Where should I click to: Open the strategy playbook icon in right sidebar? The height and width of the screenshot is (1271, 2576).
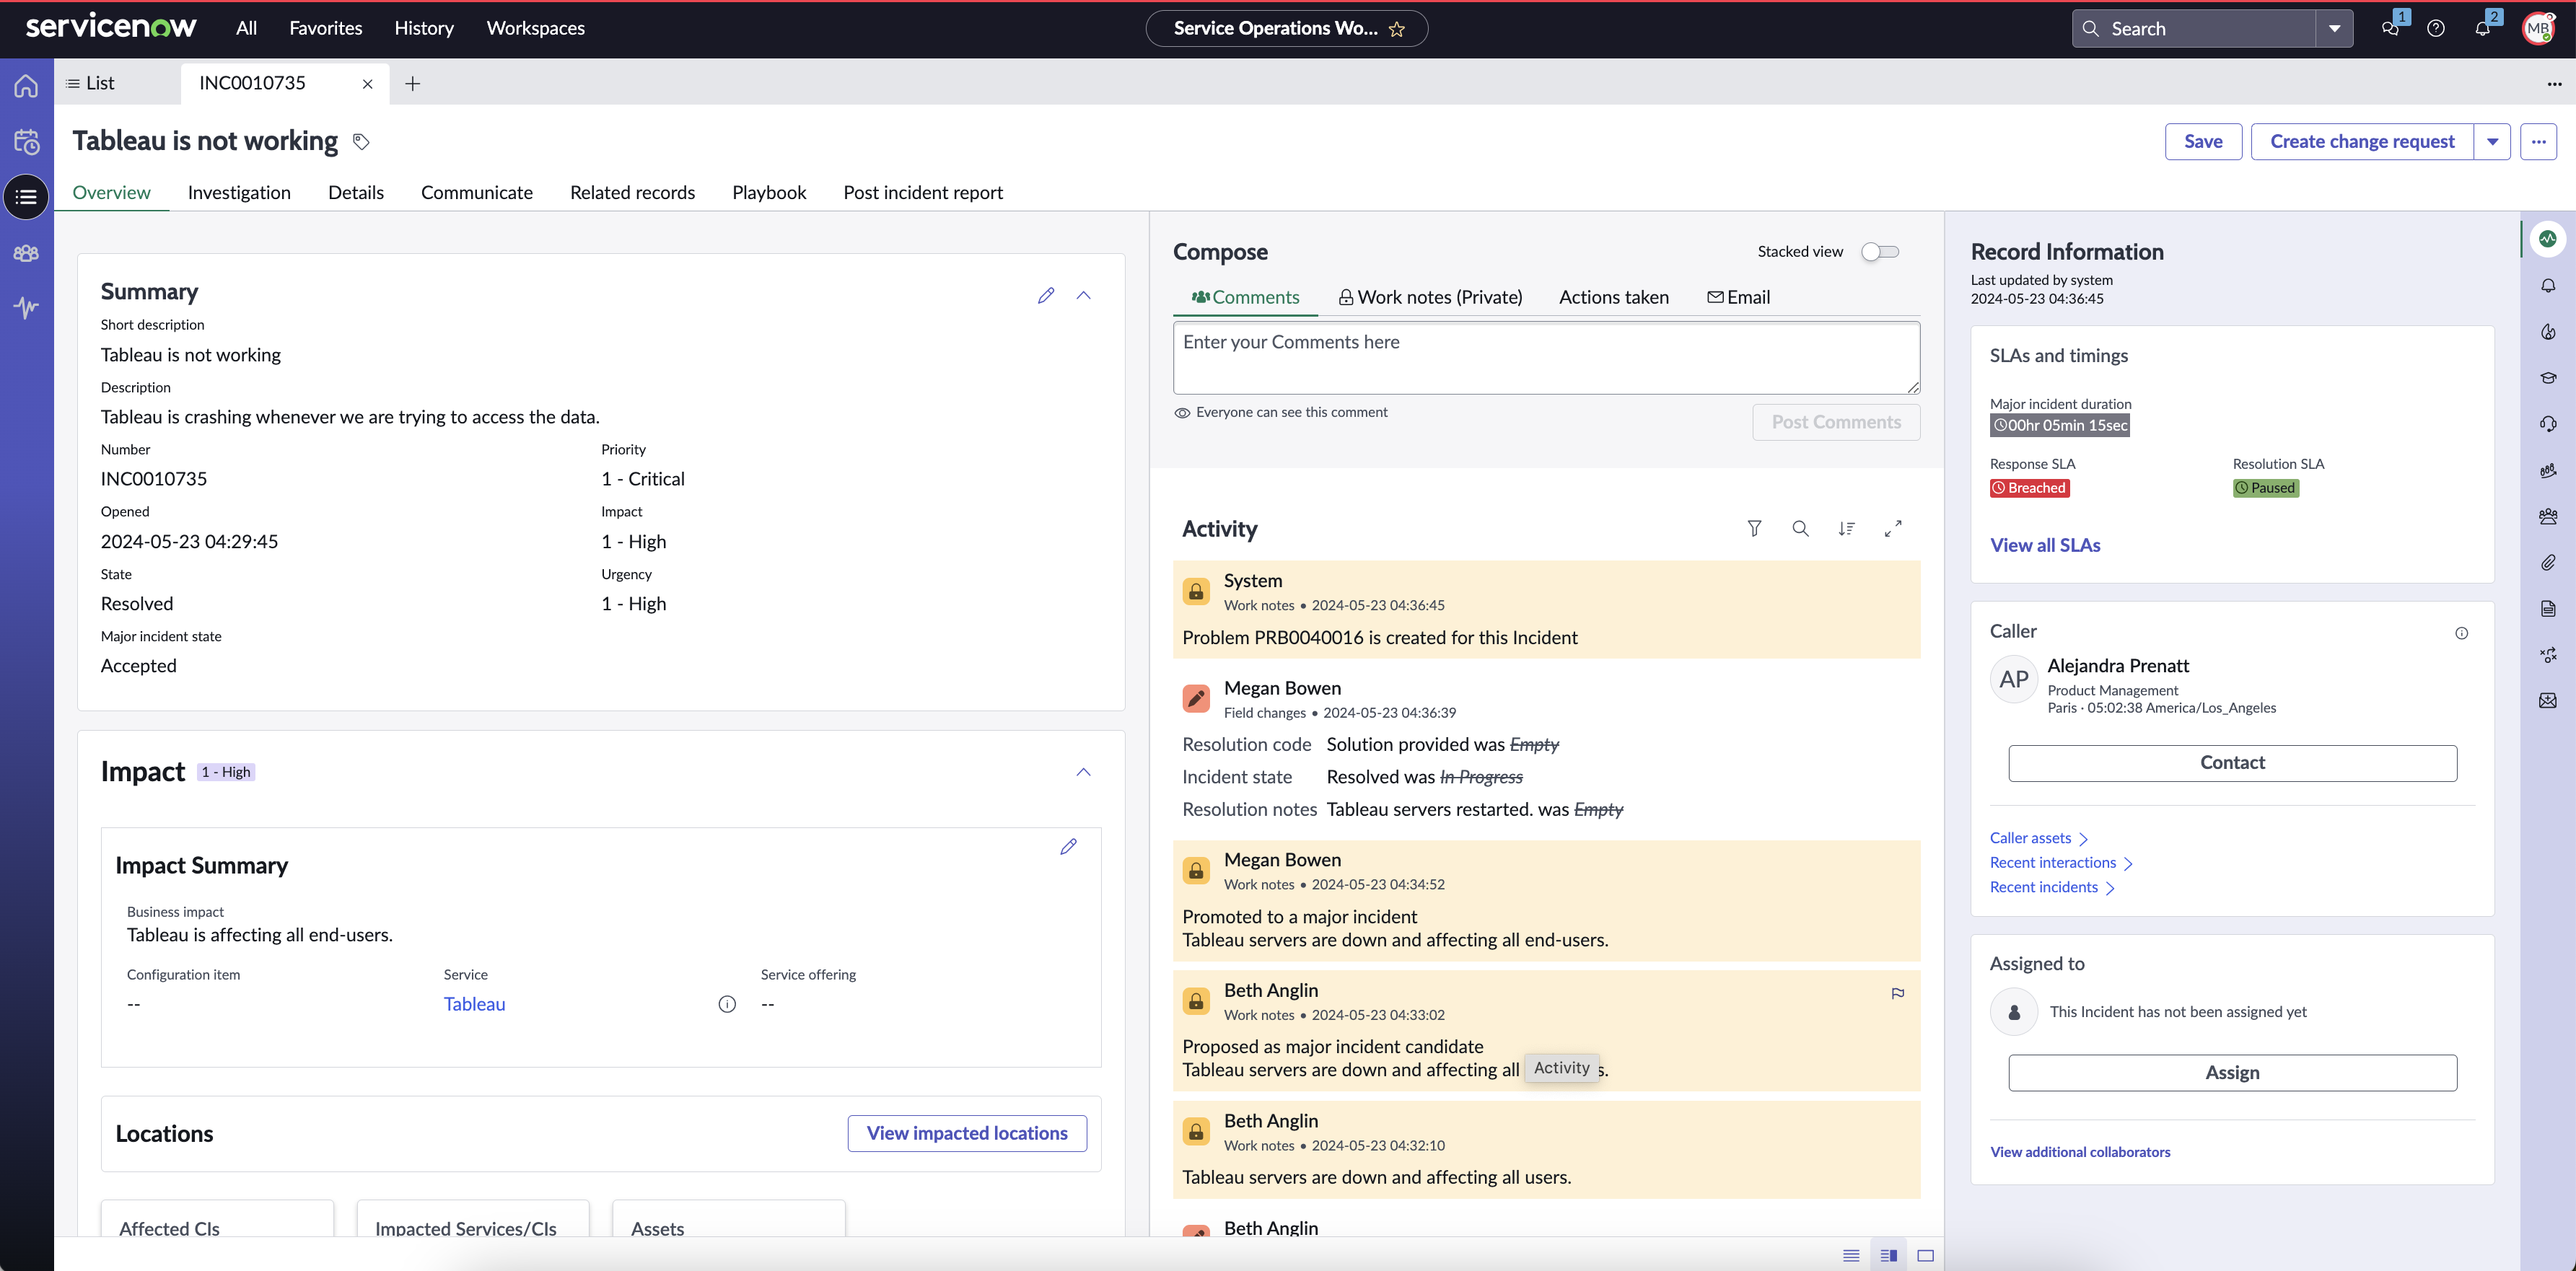tap(2548, 655)
